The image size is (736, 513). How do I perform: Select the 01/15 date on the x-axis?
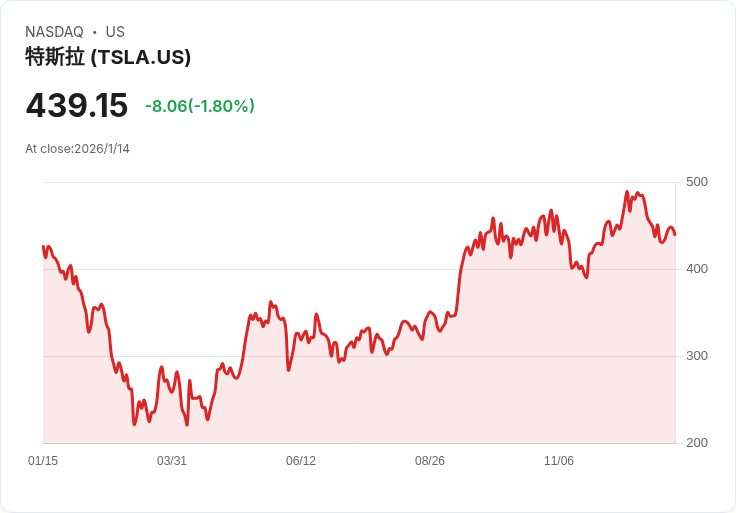[43, 461]
